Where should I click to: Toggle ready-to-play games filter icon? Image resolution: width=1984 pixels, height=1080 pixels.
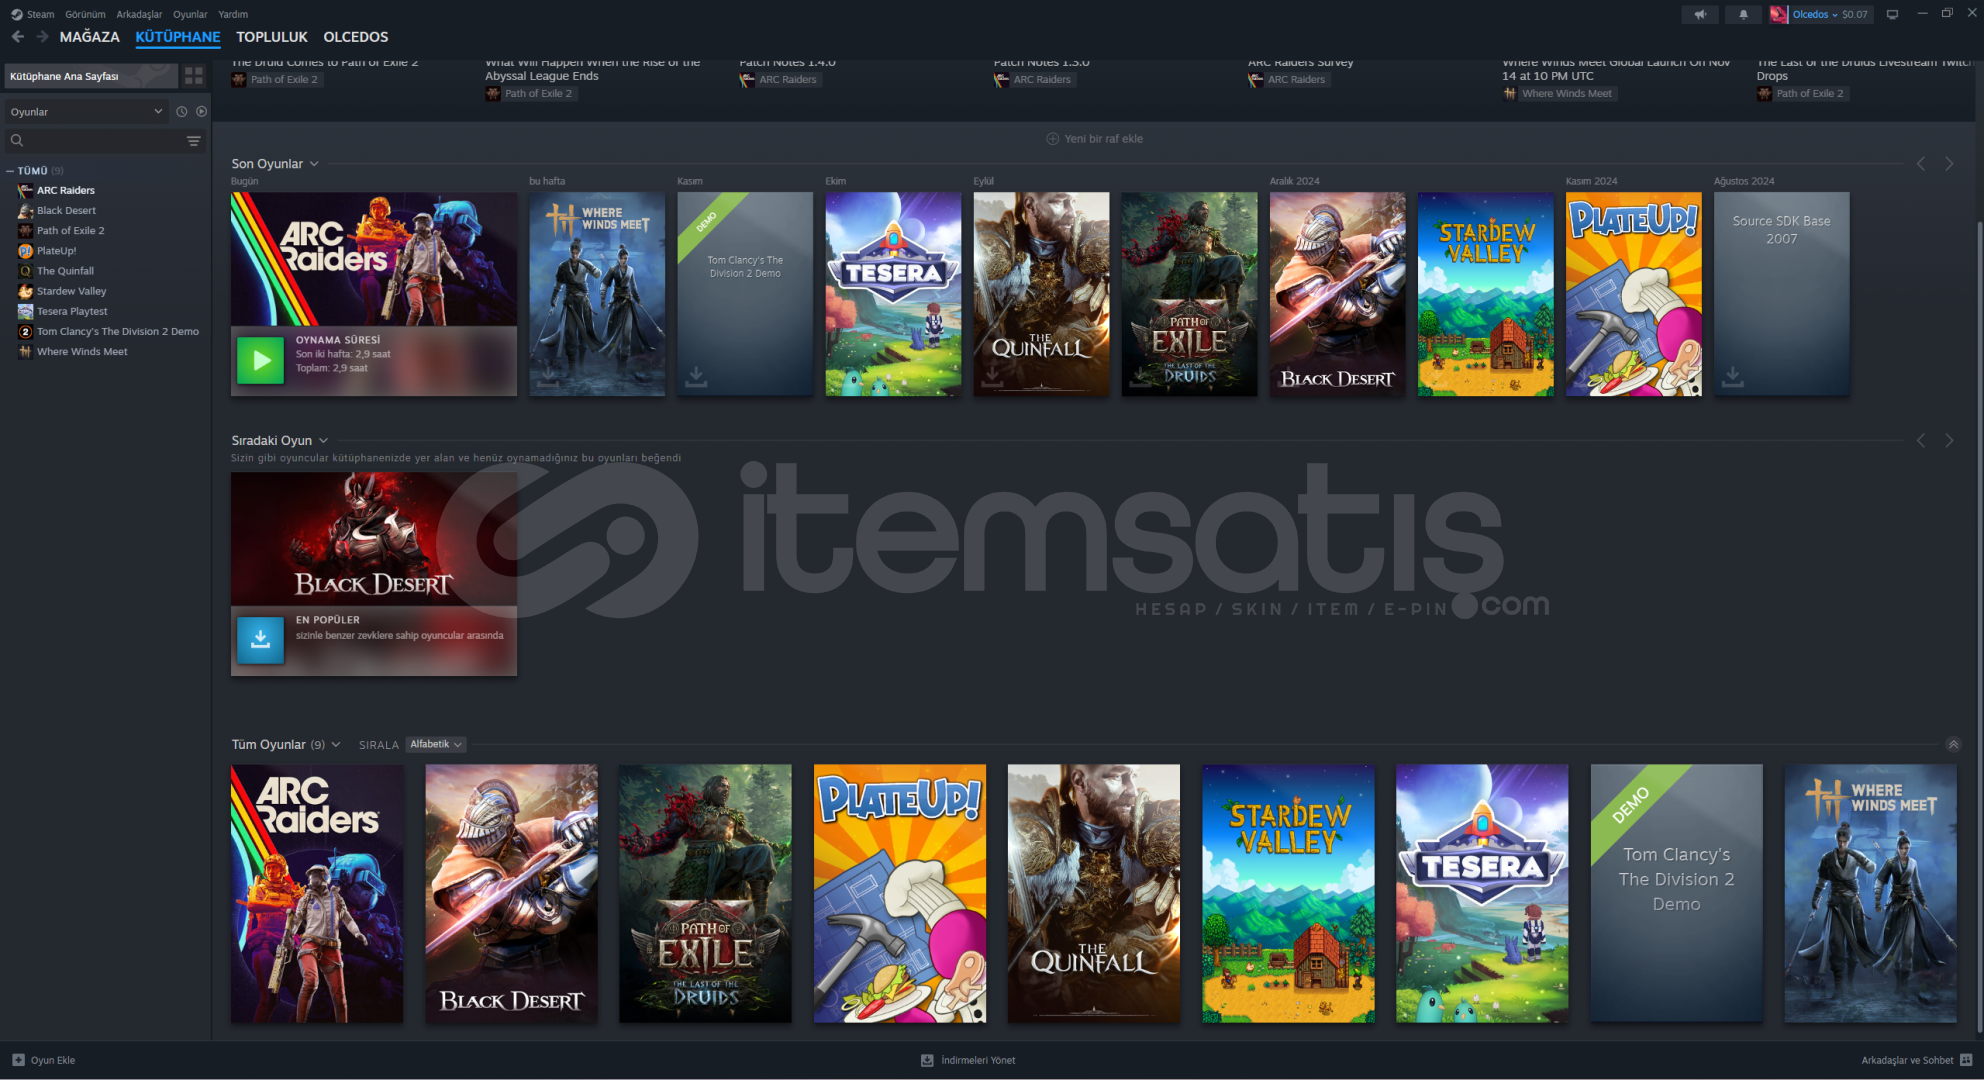pos(202,112)
